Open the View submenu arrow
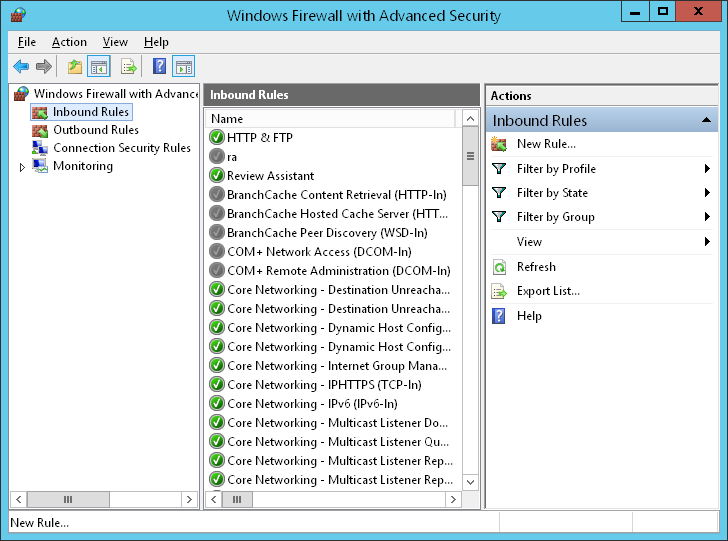Image resolution: width=728 pixels, height=541 pixels. tap(707, 241)
